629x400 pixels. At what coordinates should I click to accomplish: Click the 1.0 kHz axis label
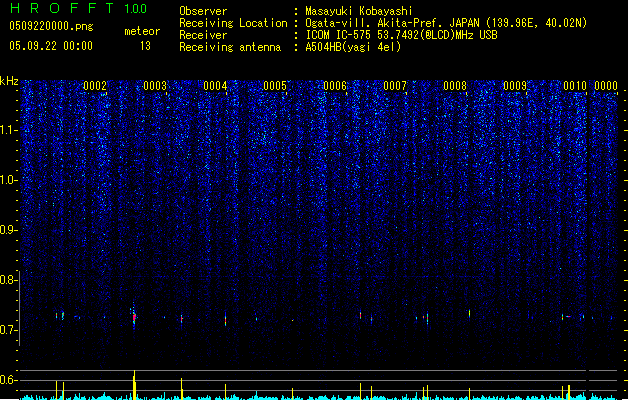click(9, 180)
